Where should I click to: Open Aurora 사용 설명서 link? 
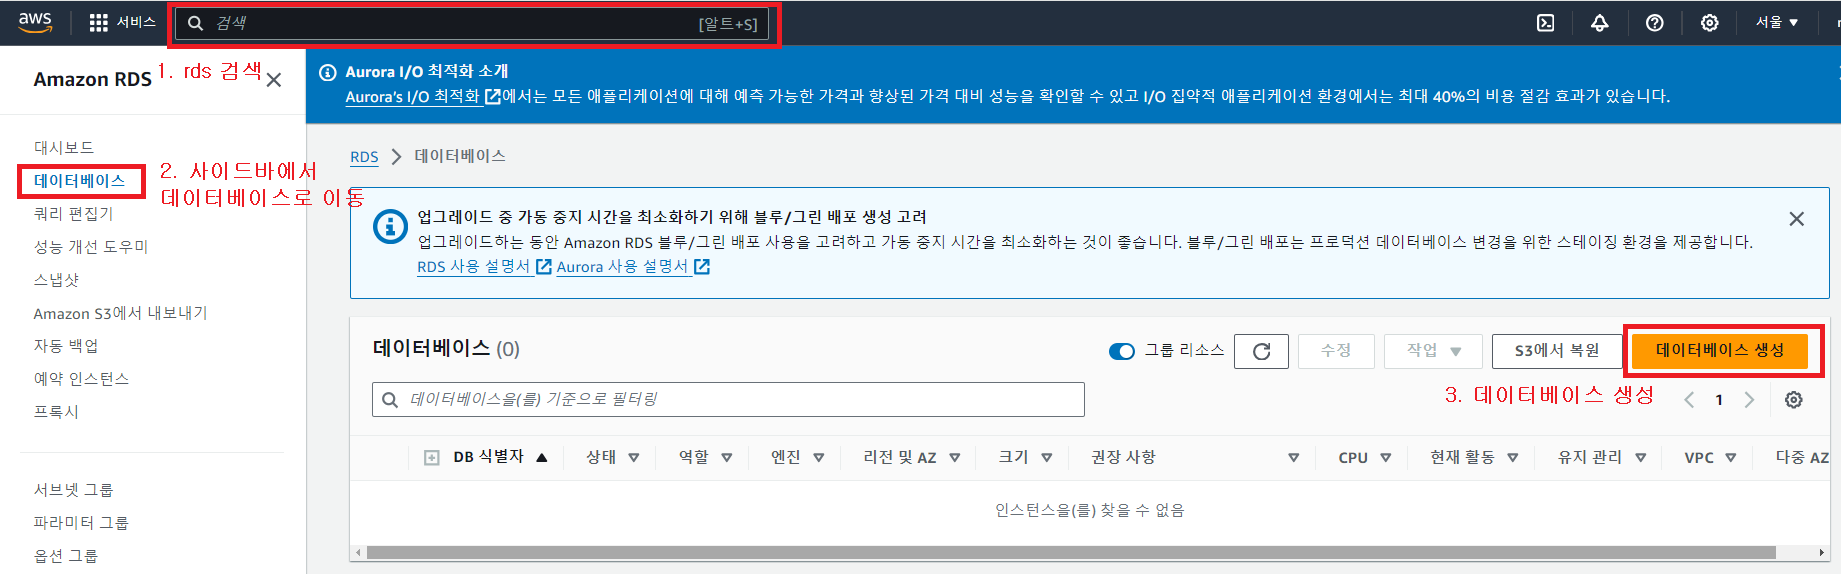pyautogui.click(x=633, y=267)
